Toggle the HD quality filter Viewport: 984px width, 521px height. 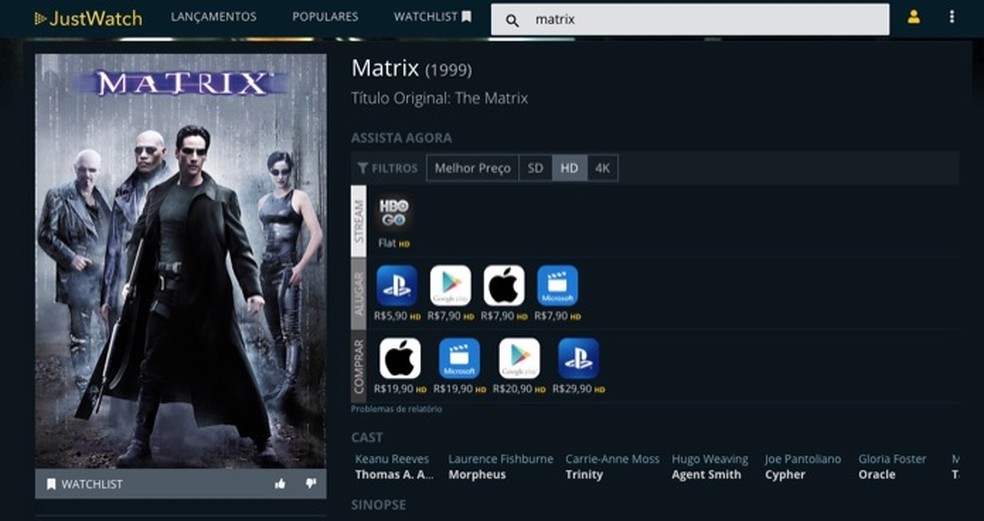click(569, 168)
